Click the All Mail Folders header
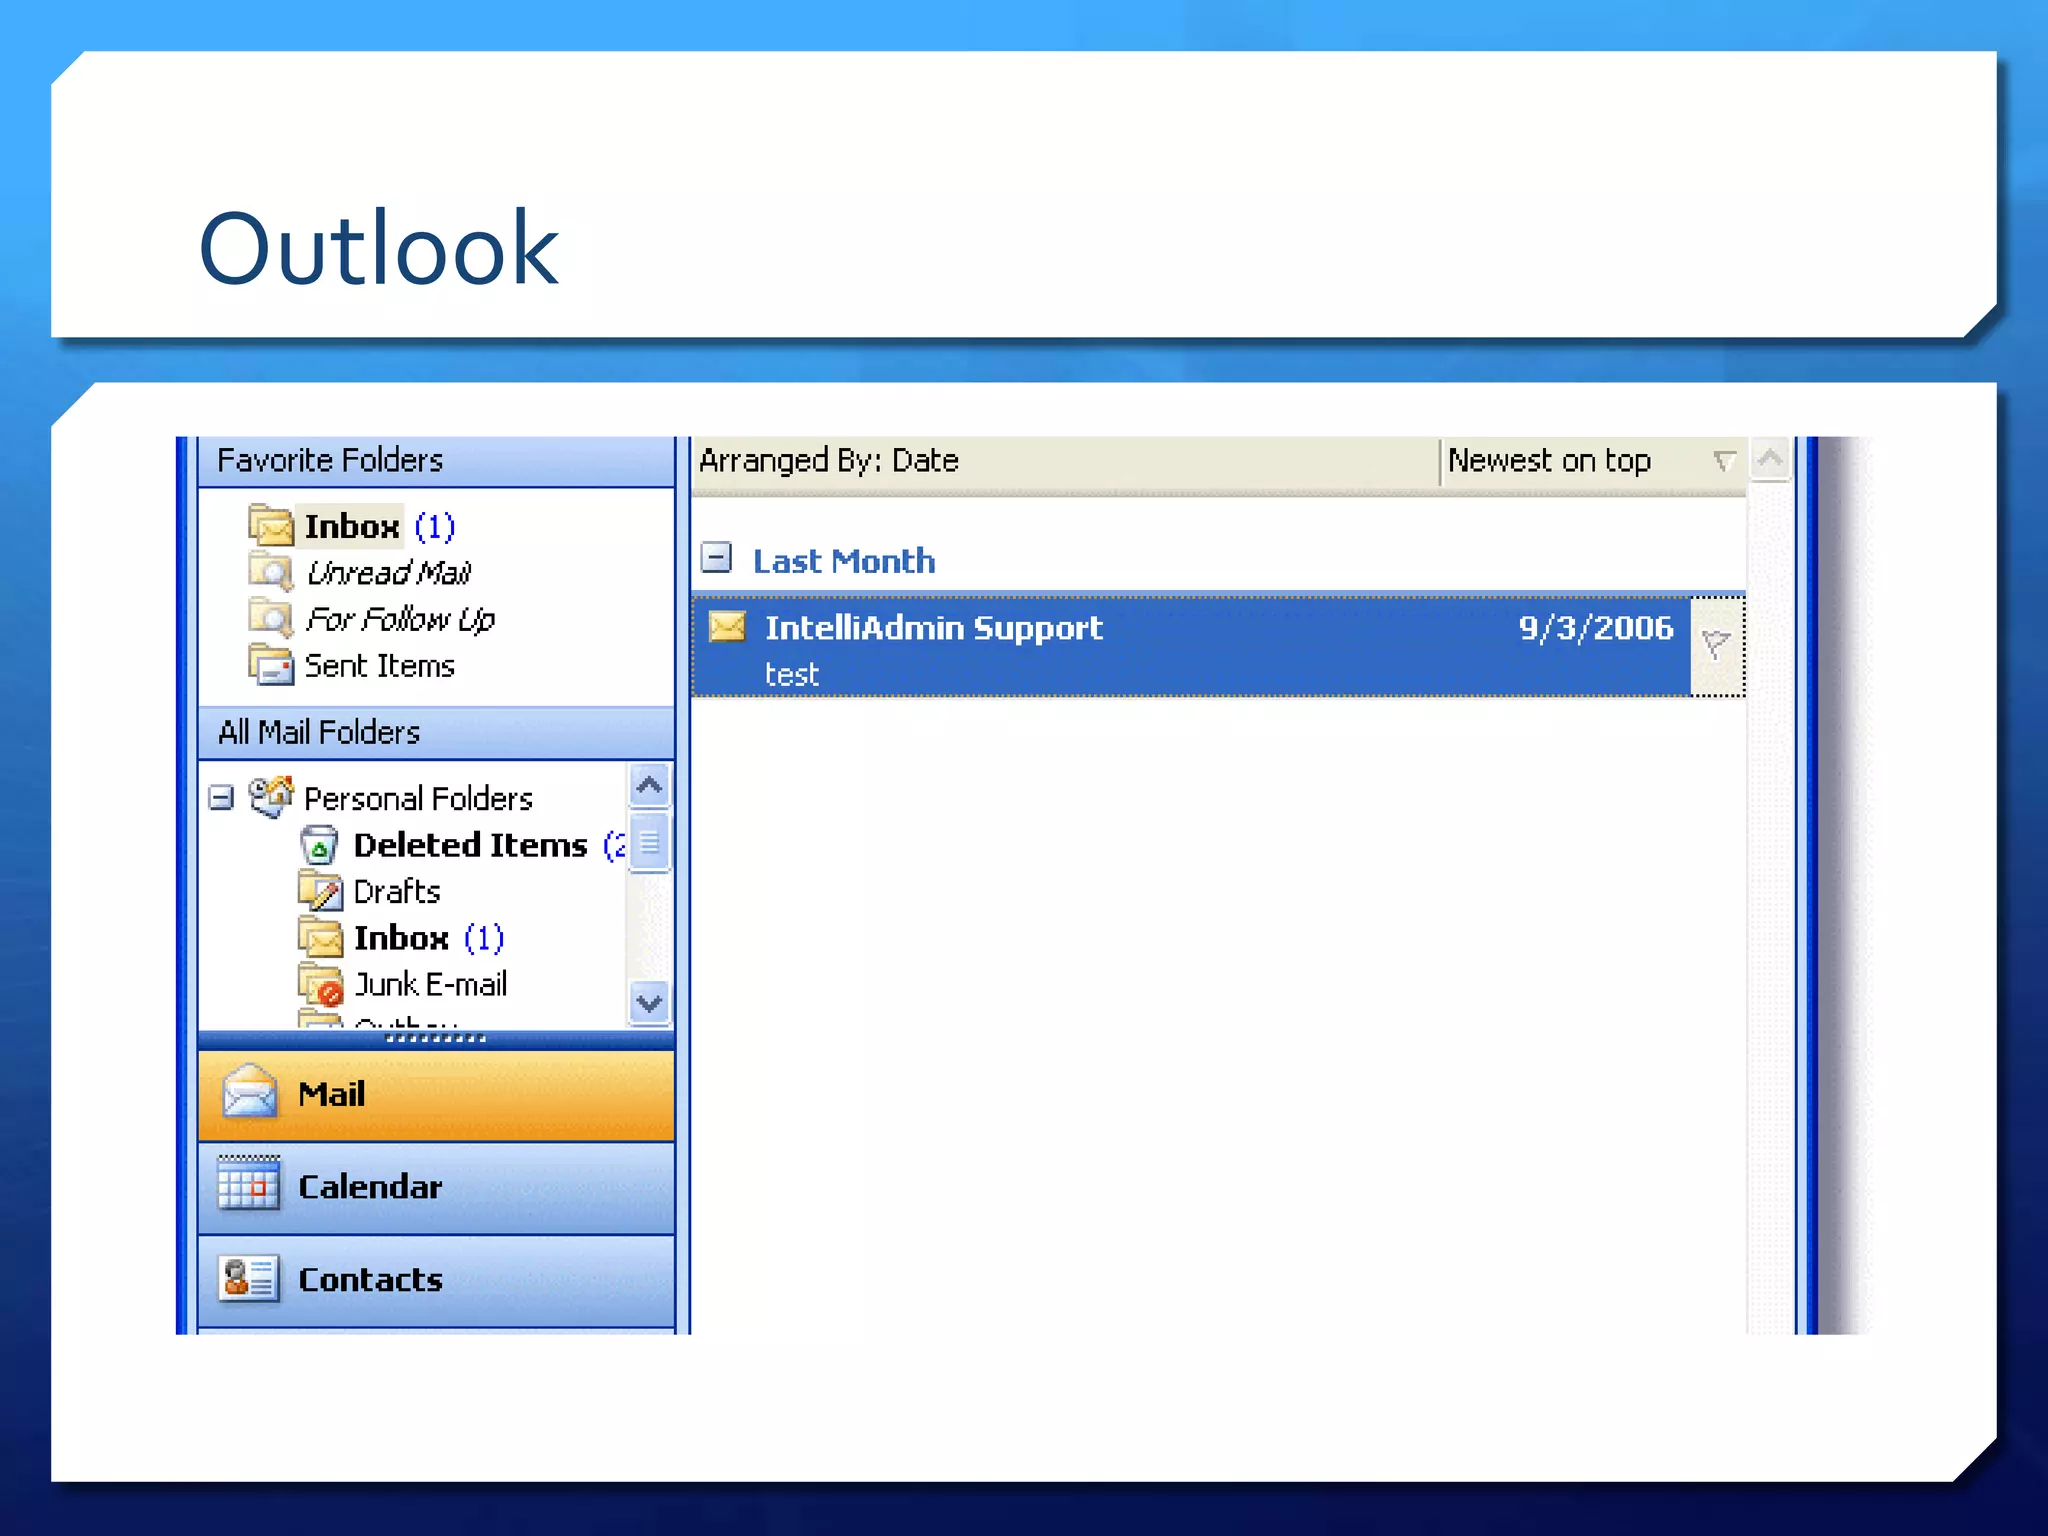This screenshot has height=1536, width=2048. (x=436, y=733)
